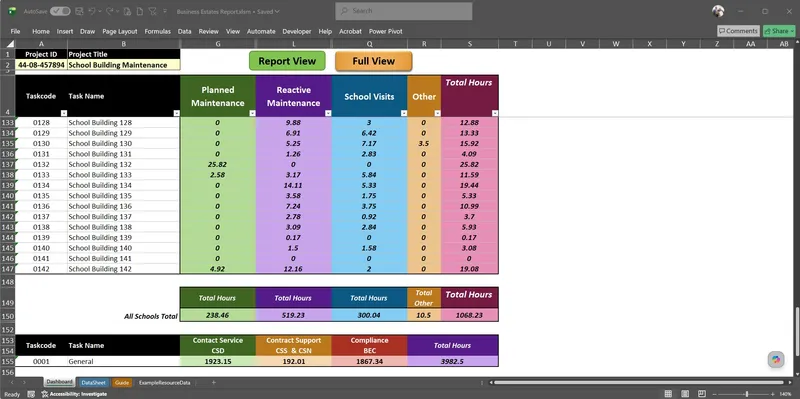Open the Reactive Maintenance filter dropdown

(328, 113)
